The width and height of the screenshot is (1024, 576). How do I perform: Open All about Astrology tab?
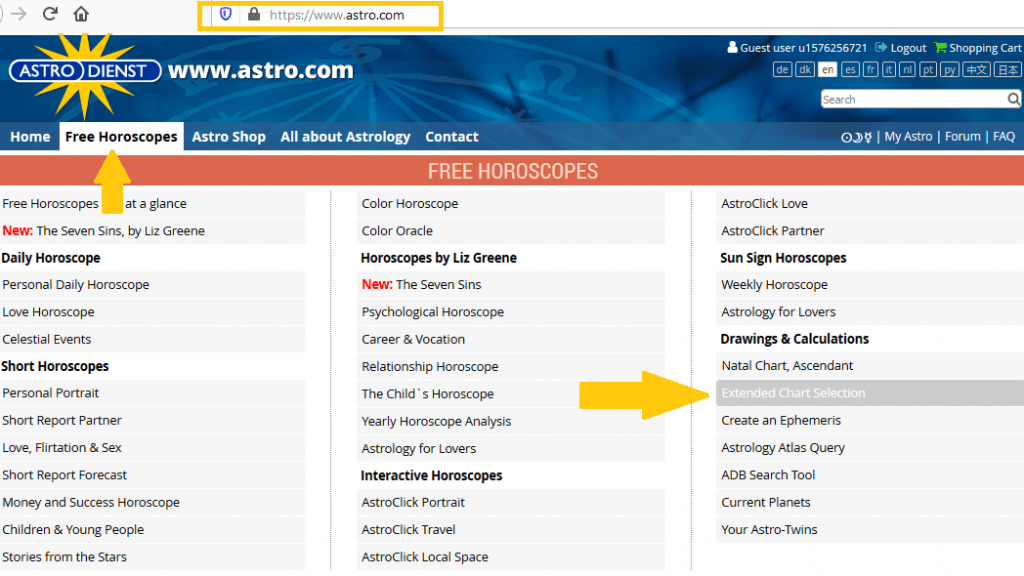point(345,136)
